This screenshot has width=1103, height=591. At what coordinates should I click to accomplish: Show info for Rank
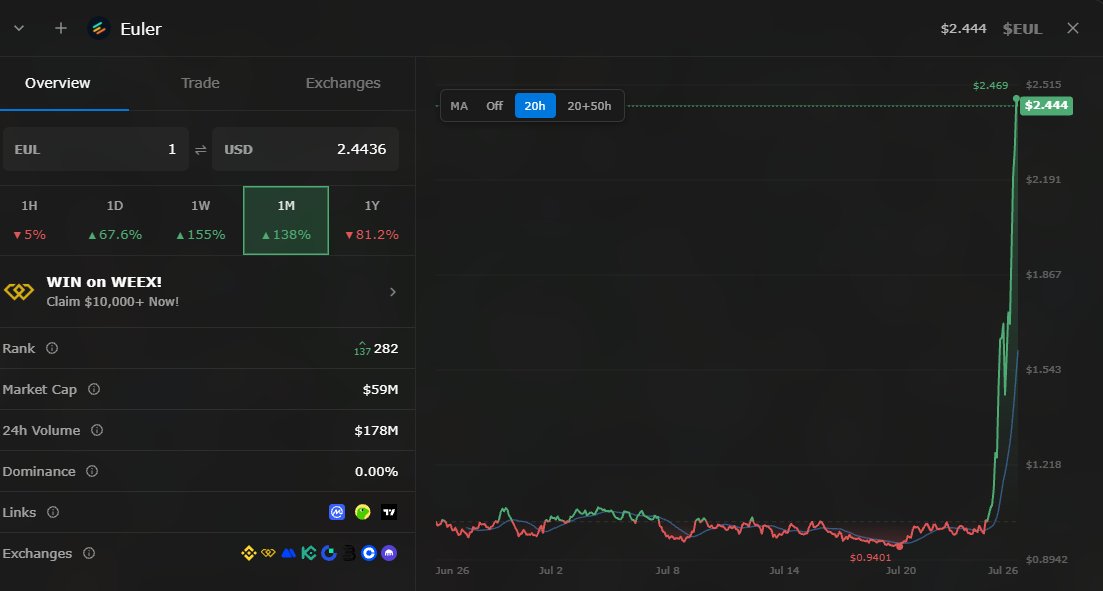pos(52,348)
